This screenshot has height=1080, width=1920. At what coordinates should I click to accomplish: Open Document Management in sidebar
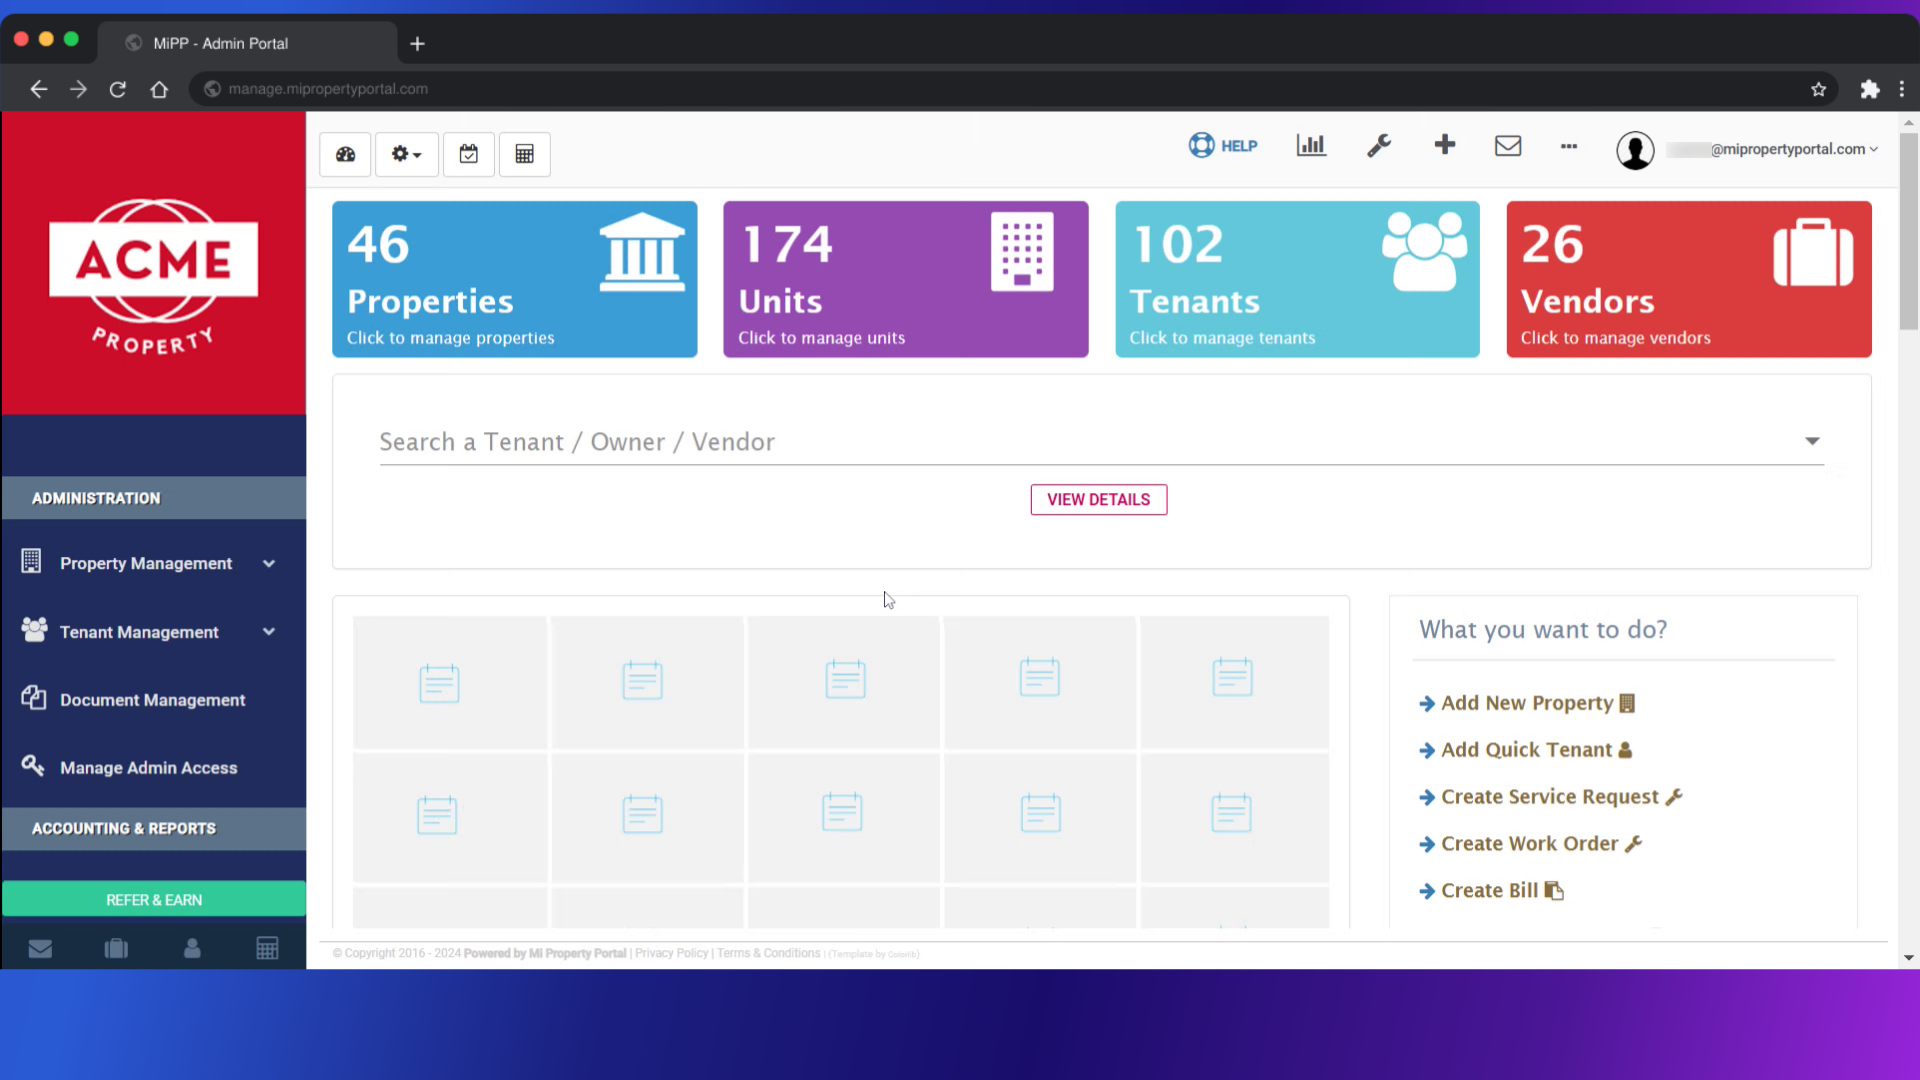click(153, 699)
